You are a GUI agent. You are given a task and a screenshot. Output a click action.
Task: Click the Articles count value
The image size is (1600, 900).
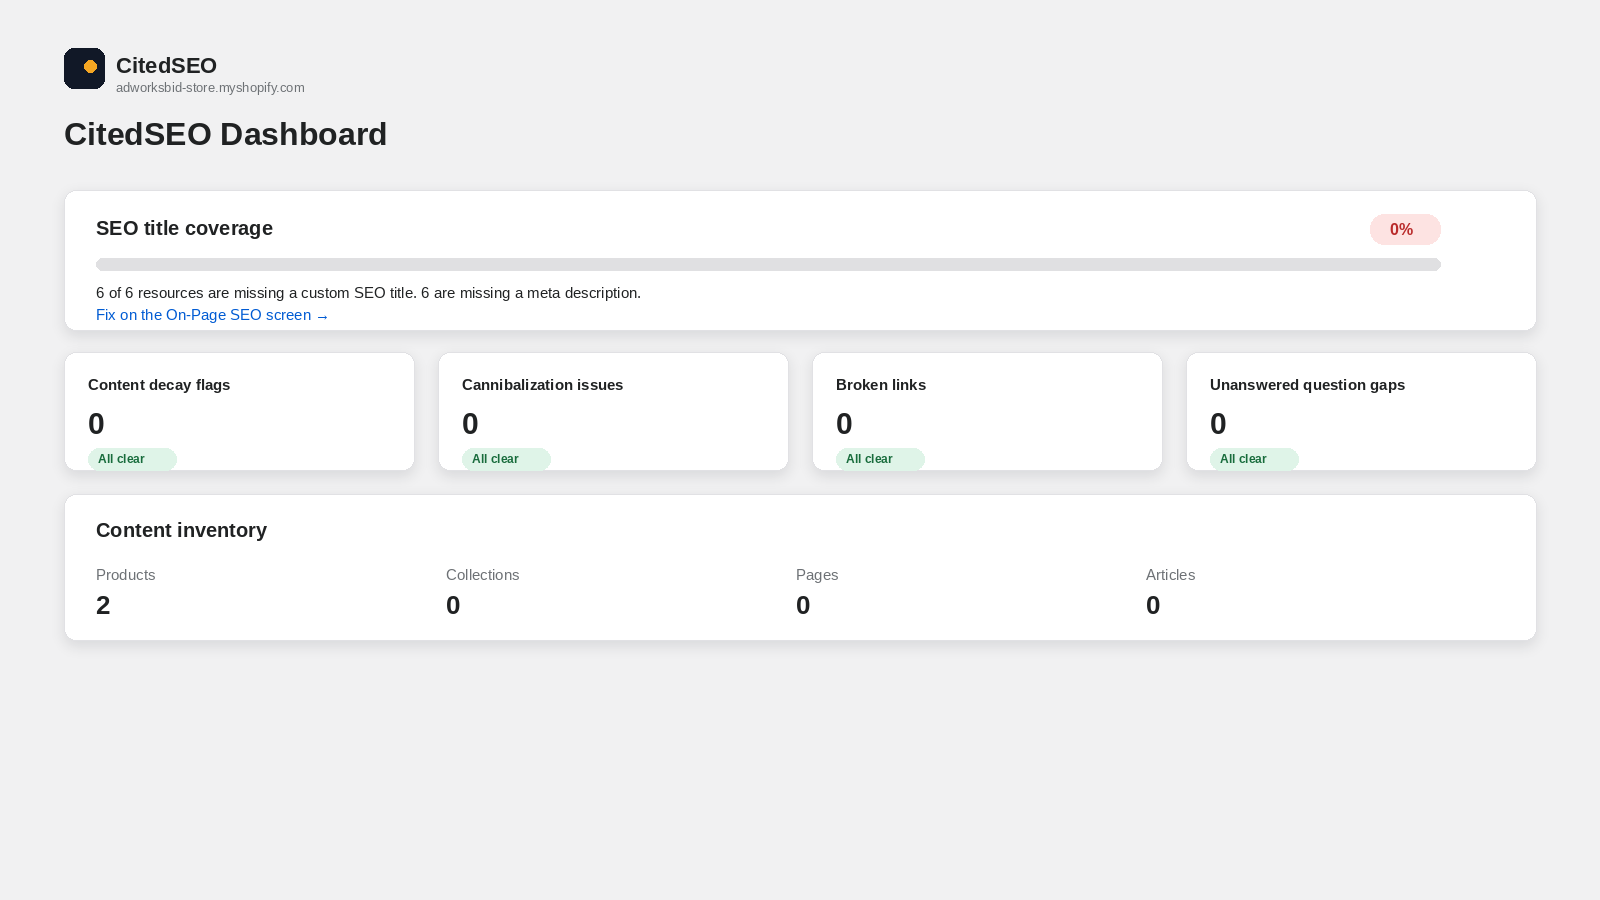[1153, 605]
